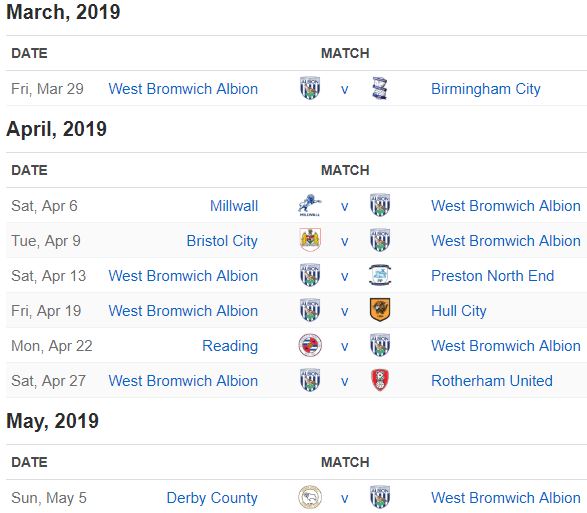This screenshot has height=513, width=587.
Task: Click the Reading club crest
Action: coord(310,345)
